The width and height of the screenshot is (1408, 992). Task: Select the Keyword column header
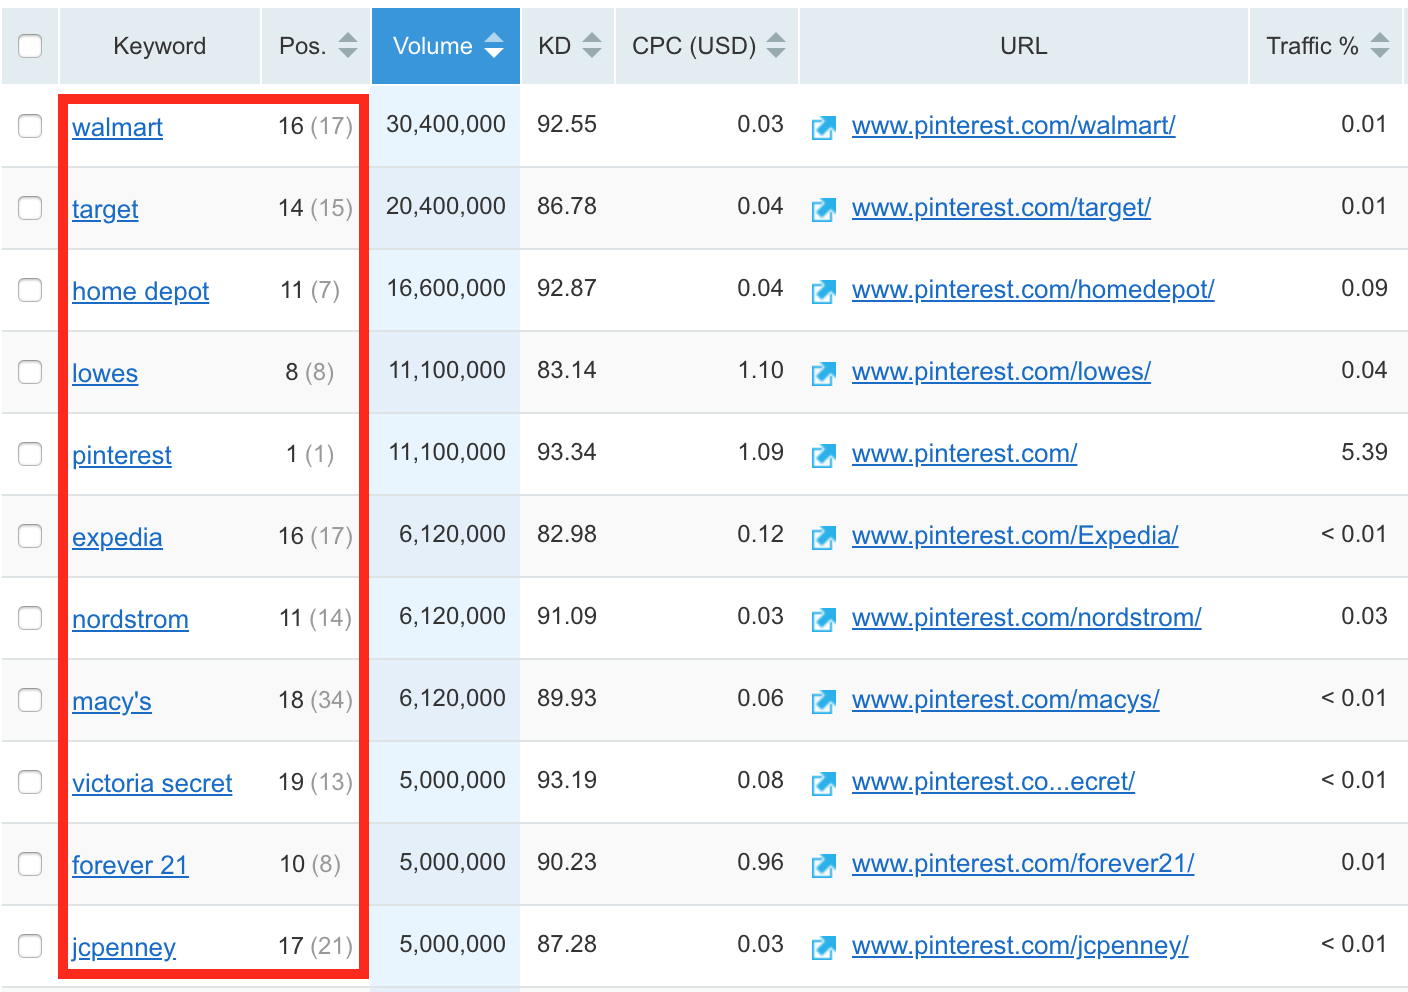point(160,46)
